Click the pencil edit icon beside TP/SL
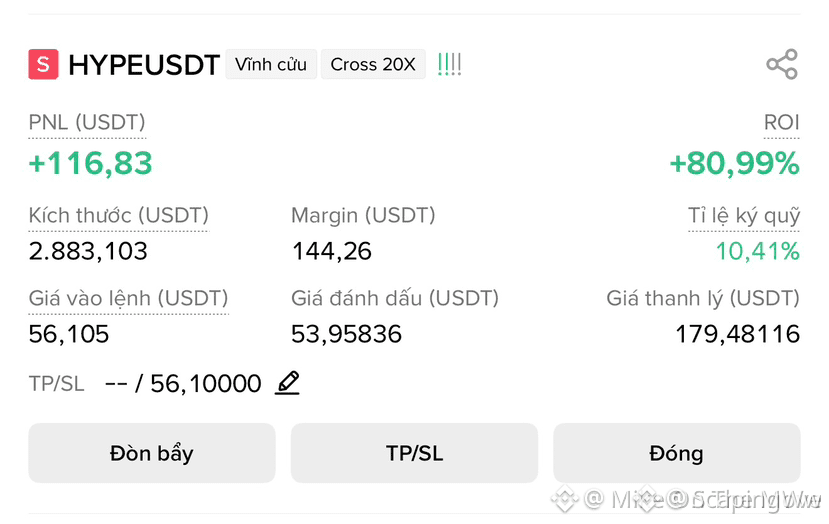 (288, 383)
